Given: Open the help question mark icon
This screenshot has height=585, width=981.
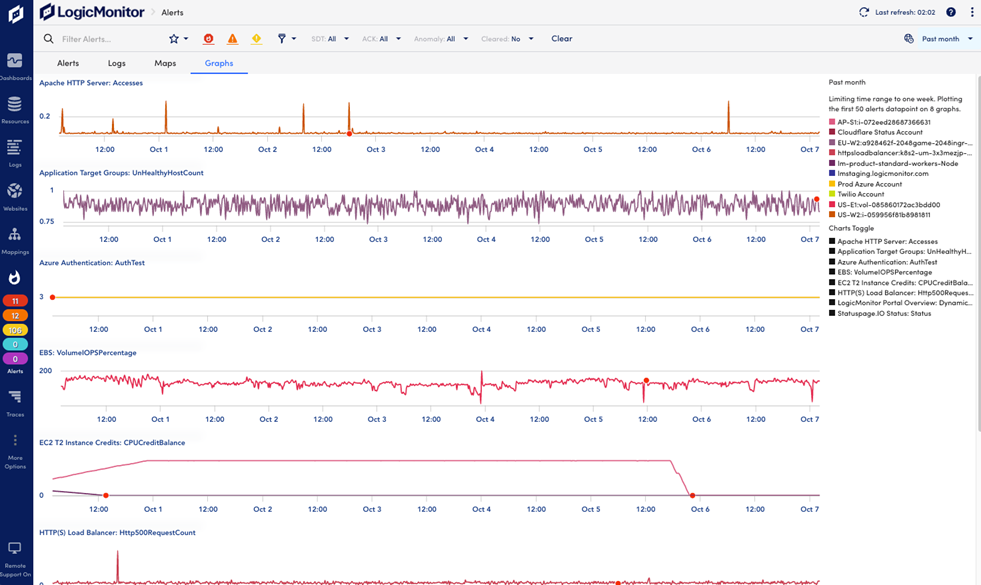Looking at the screenshot, I should coord(951,12).
